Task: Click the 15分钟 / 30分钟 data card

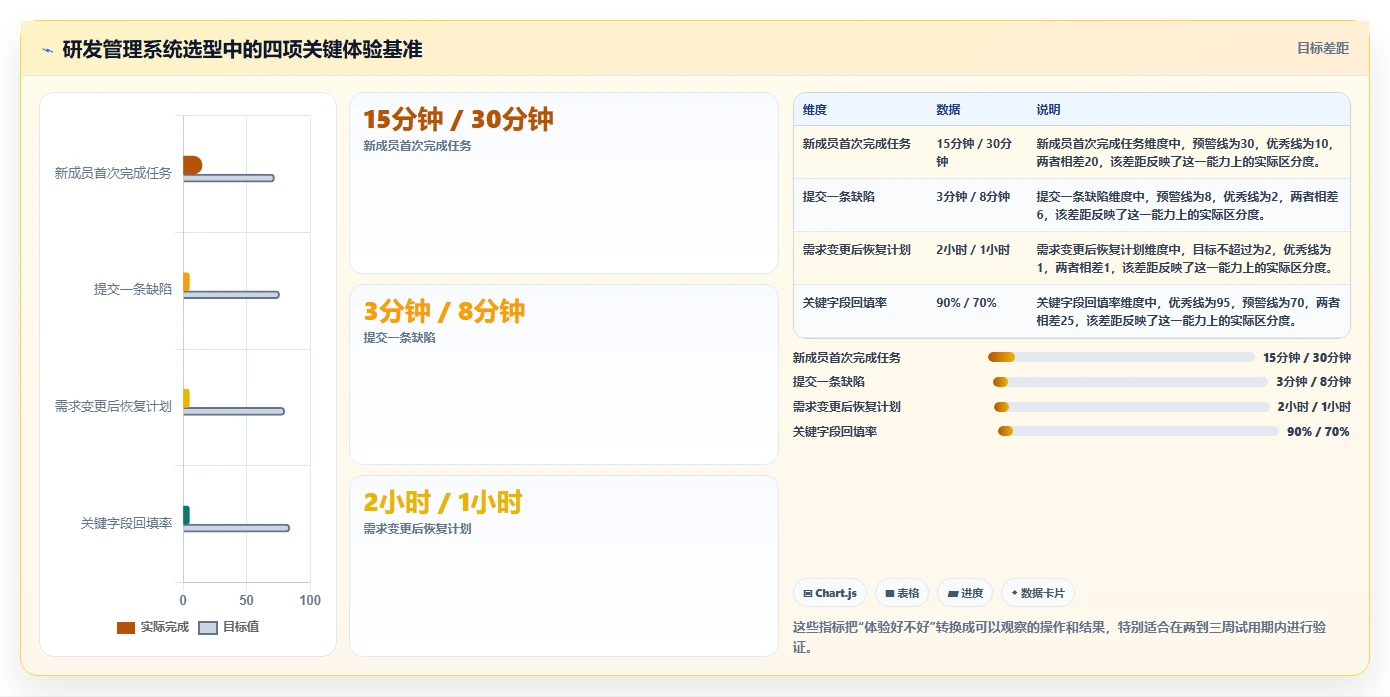Action: (x=564, y=183)
